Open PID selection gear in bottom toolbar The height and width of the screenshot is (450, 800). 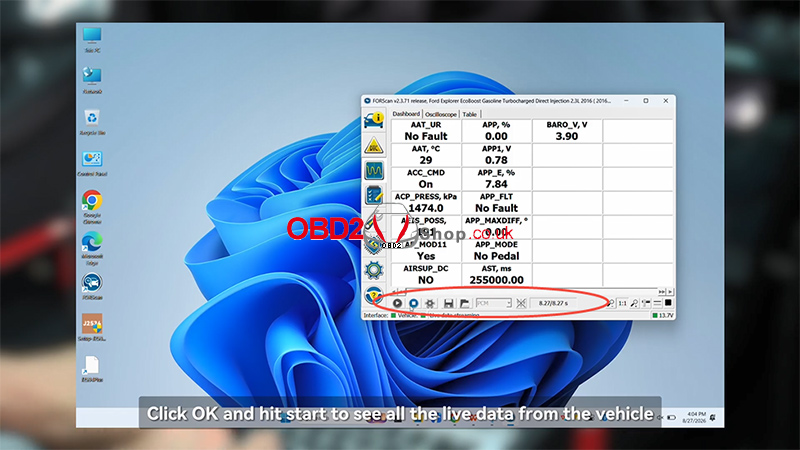tap(430, 303)
